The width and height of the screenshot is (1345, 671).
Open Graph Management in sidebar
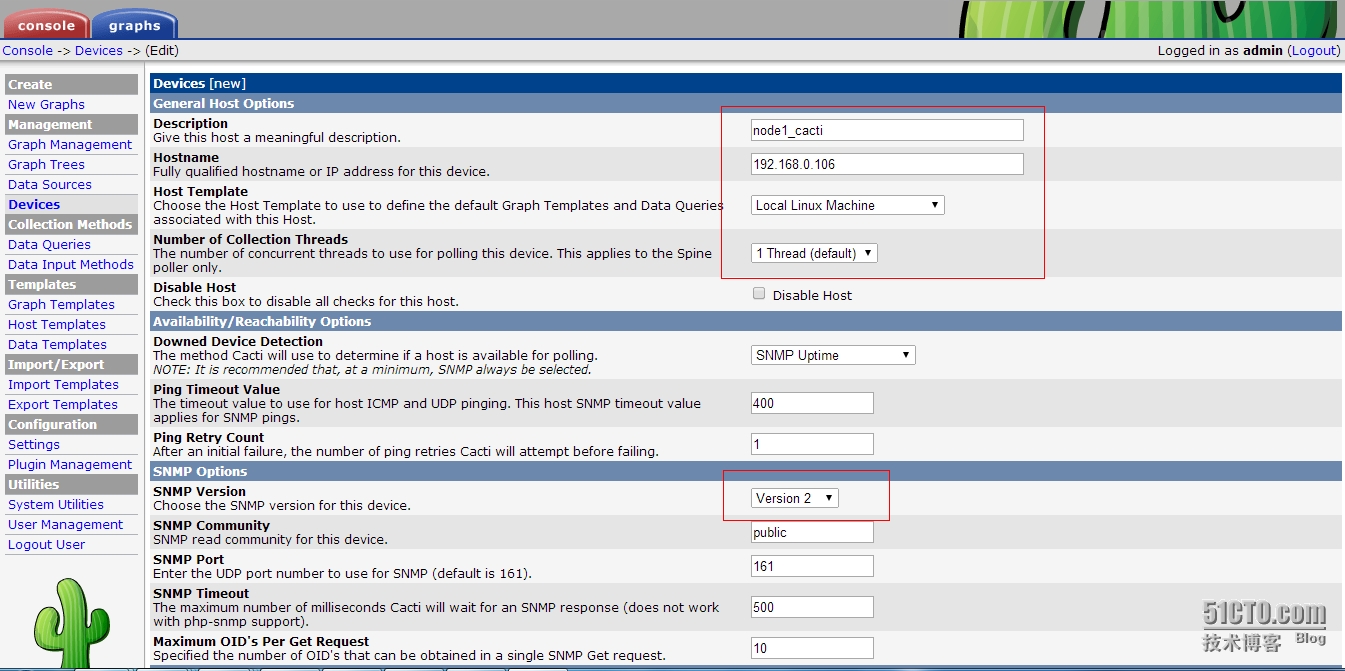[x=70, y=144]
